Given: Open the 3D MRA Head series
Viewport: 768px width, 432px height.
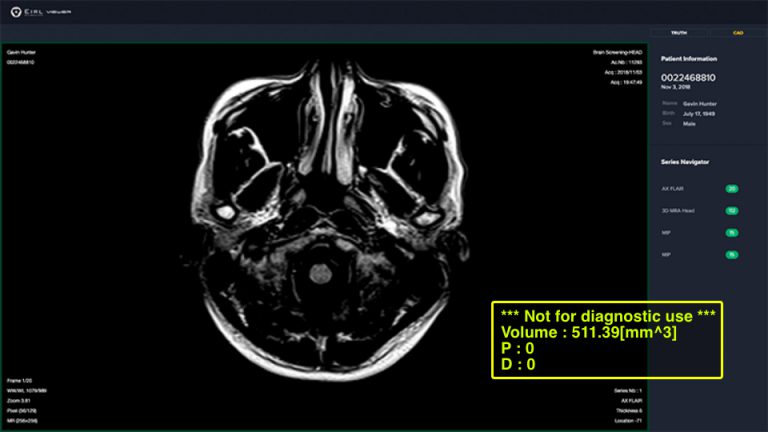Looking at the screenshot, I should point(678,211).
